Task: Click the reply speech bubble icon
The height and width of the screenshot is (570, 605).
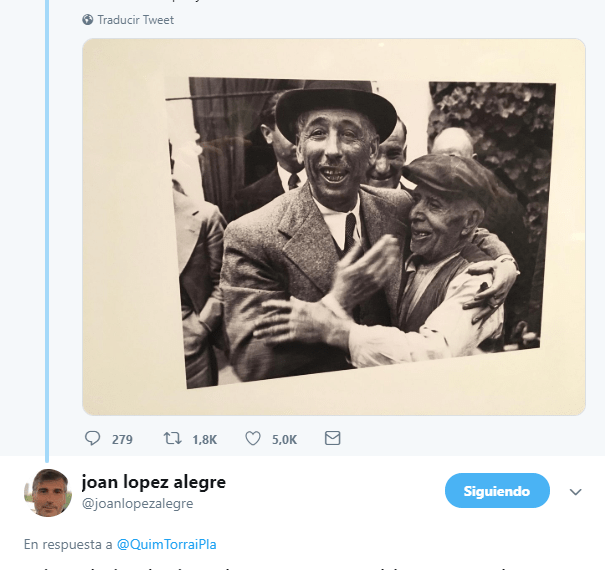Action: [93, 439]
